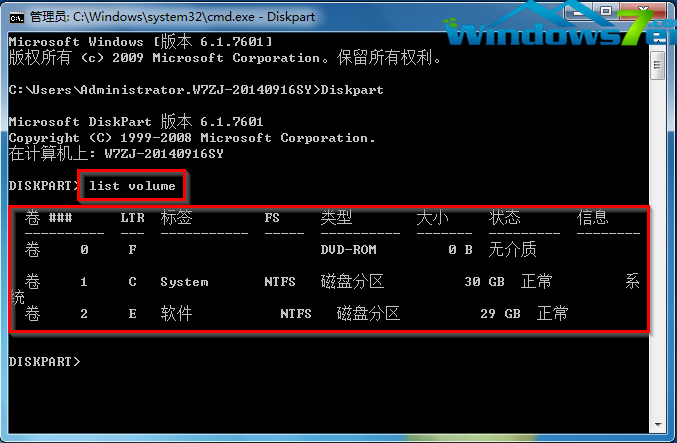Viewport: 677px width, 443px height.
Task: Click the 'list volume' command text
Action: [x=132, y=186]
